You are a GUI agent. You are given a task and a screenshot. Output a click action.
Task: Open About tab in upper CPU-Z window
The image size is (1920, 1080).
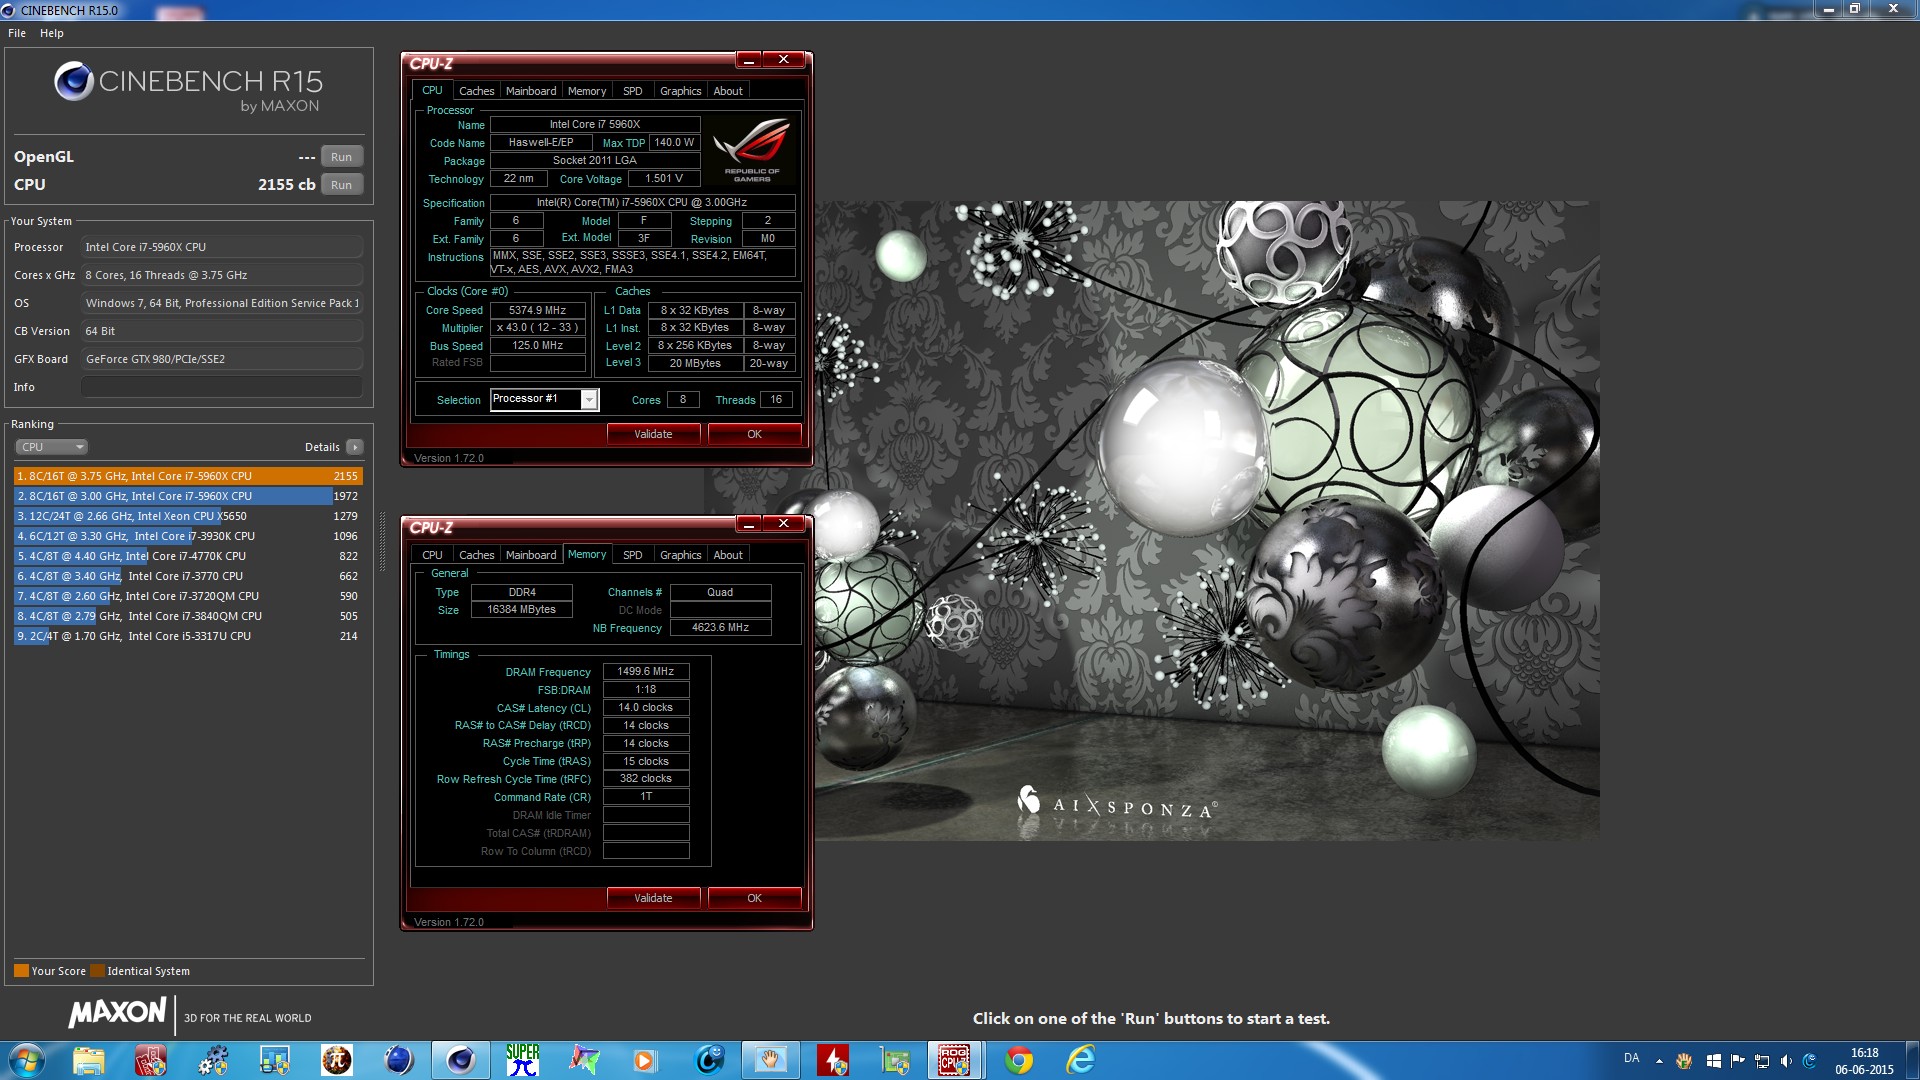point(728,91)
